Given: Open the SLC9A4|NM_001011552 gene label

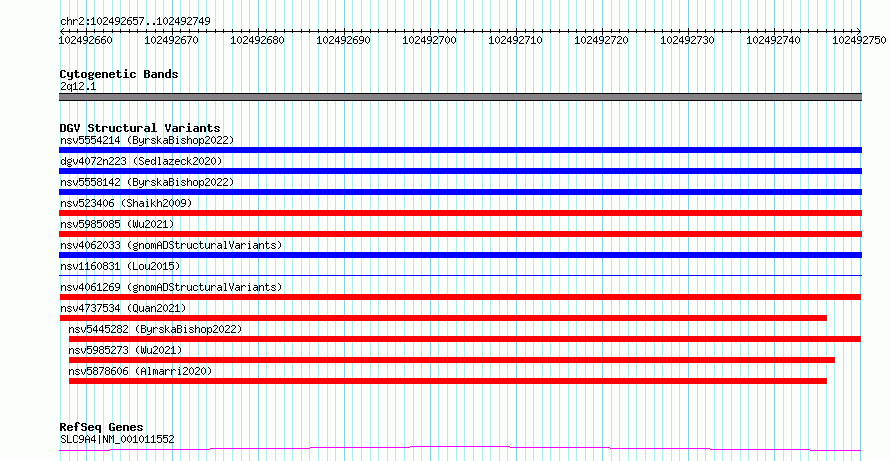Looking at the screenshot, I should tap(117, 439).
